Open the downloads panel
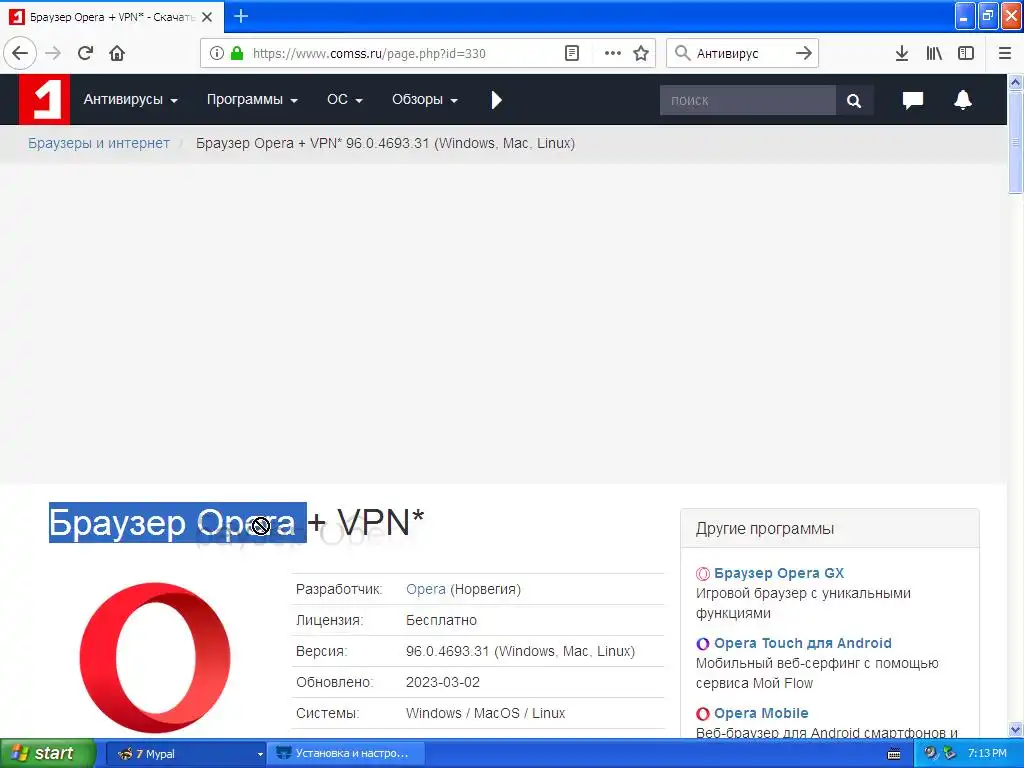Image resolution: width=1024 pixels, height=768 pixels. [902, 53]
